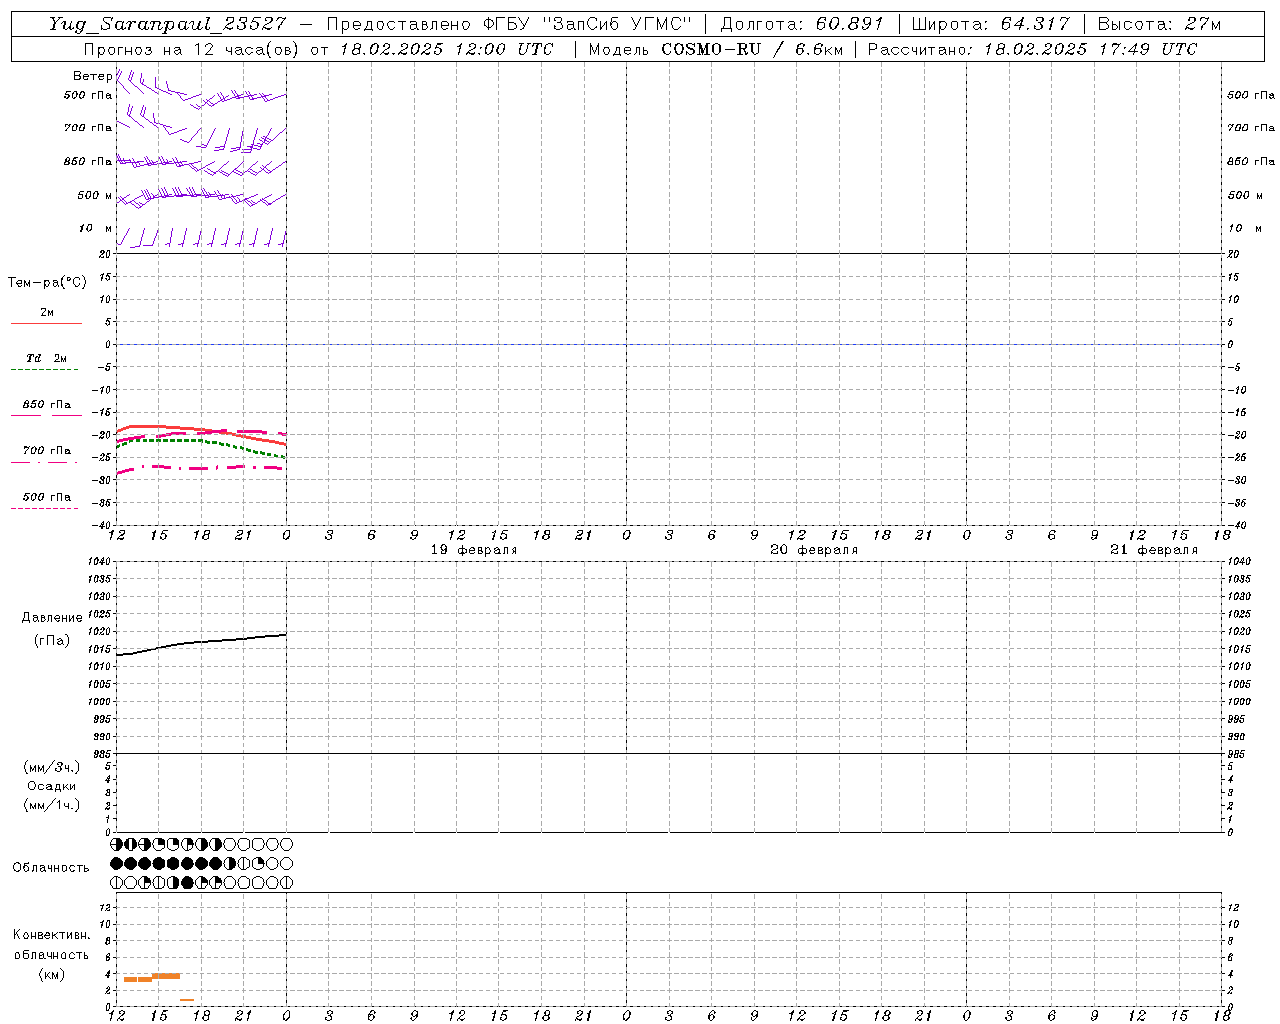
Task: Click the 'Давление' pressure panel label
Action: tap(52, 618)
